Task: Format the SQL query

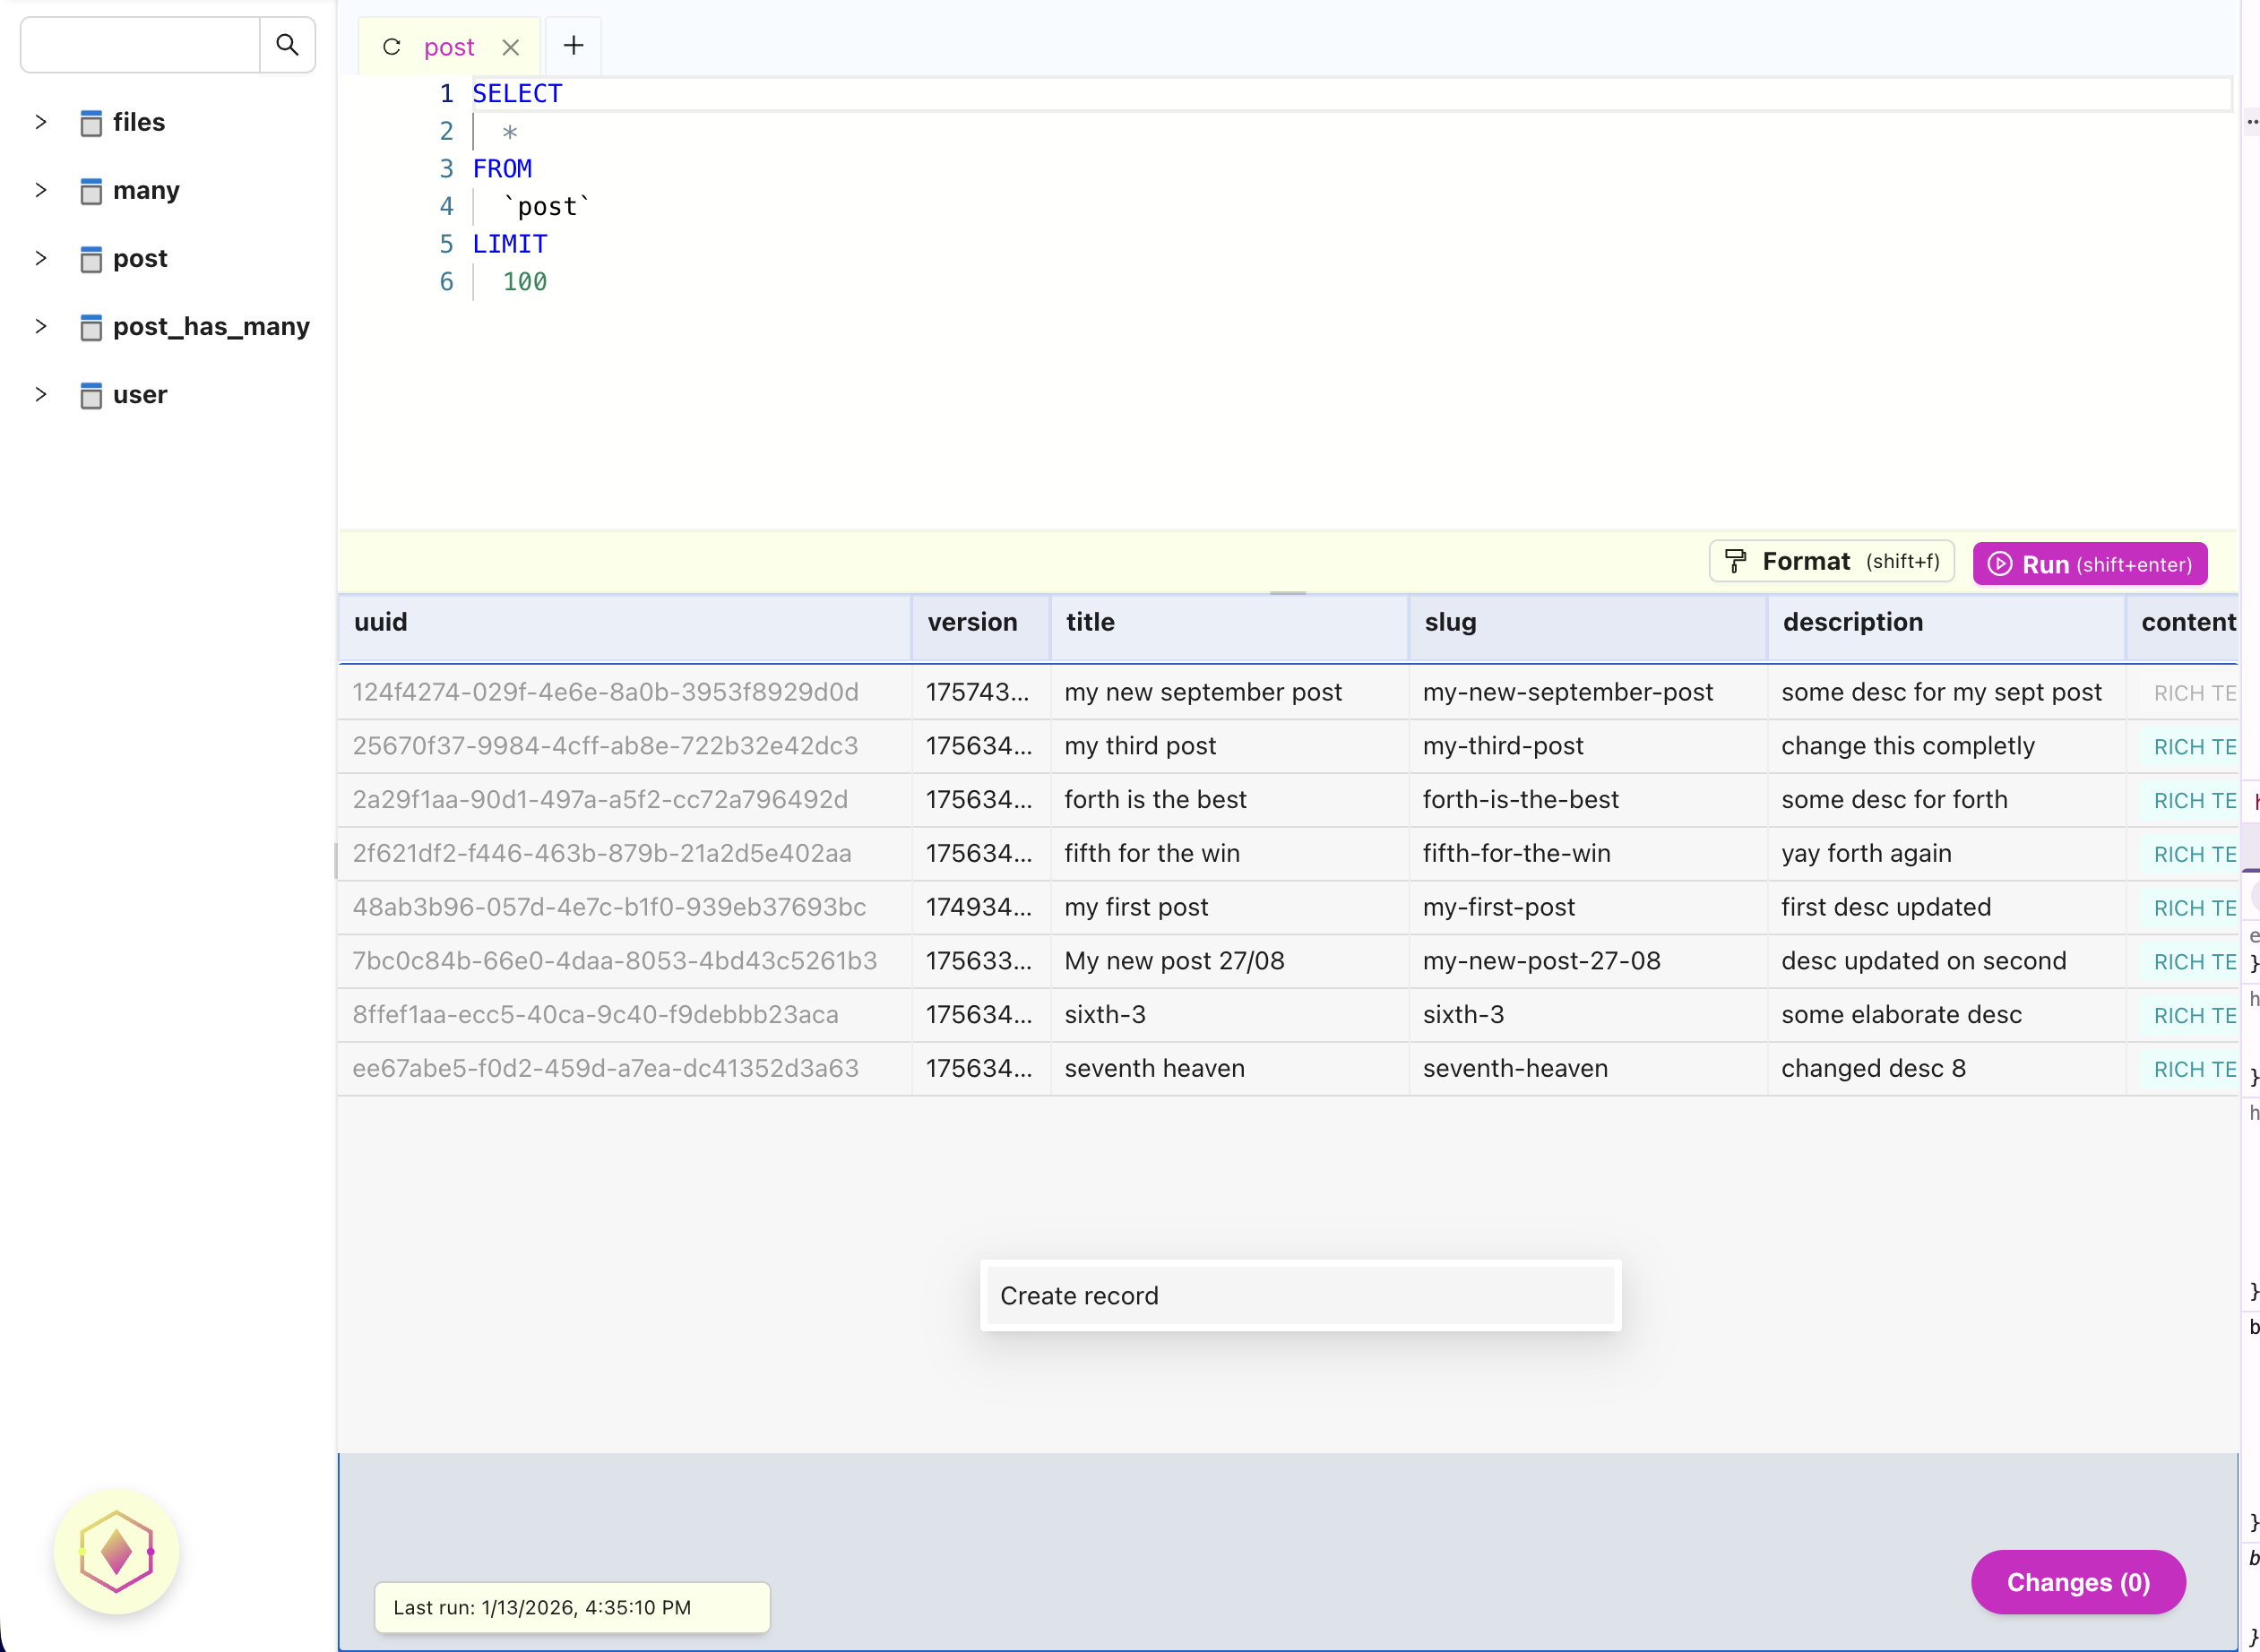Action: tap(1831, 562)
